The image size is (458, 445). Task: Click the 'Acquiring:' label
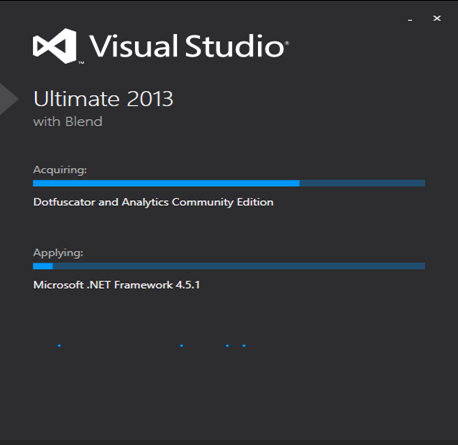(60, 170)
